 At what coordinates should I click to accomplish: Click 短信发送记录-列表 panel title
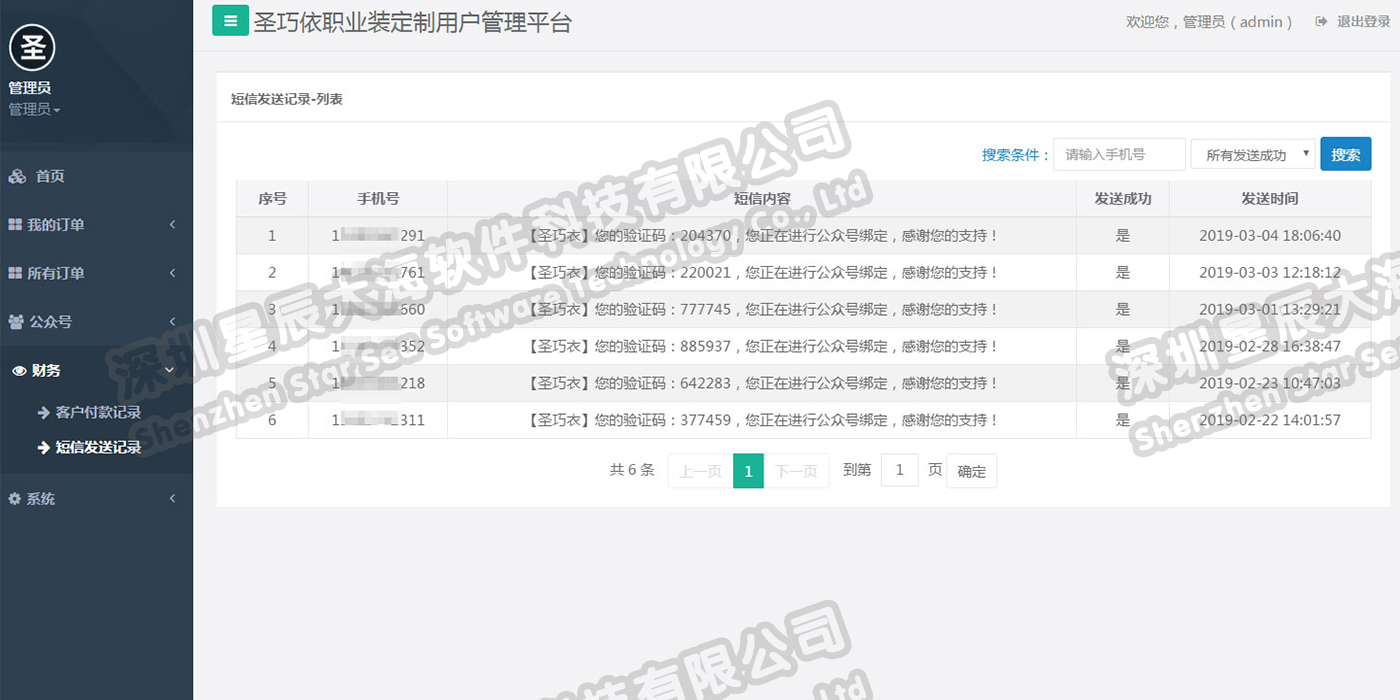287,99
